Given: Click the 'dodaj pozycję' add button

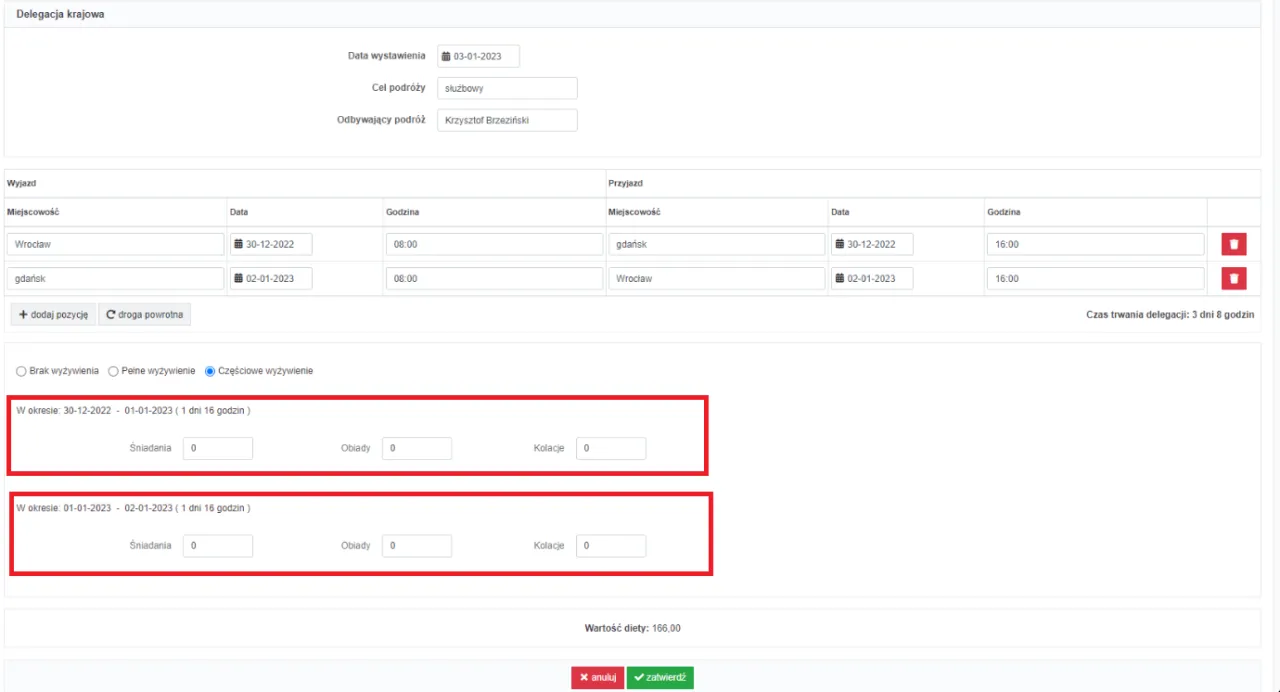Looking at the screenshot, I should 54,315.
